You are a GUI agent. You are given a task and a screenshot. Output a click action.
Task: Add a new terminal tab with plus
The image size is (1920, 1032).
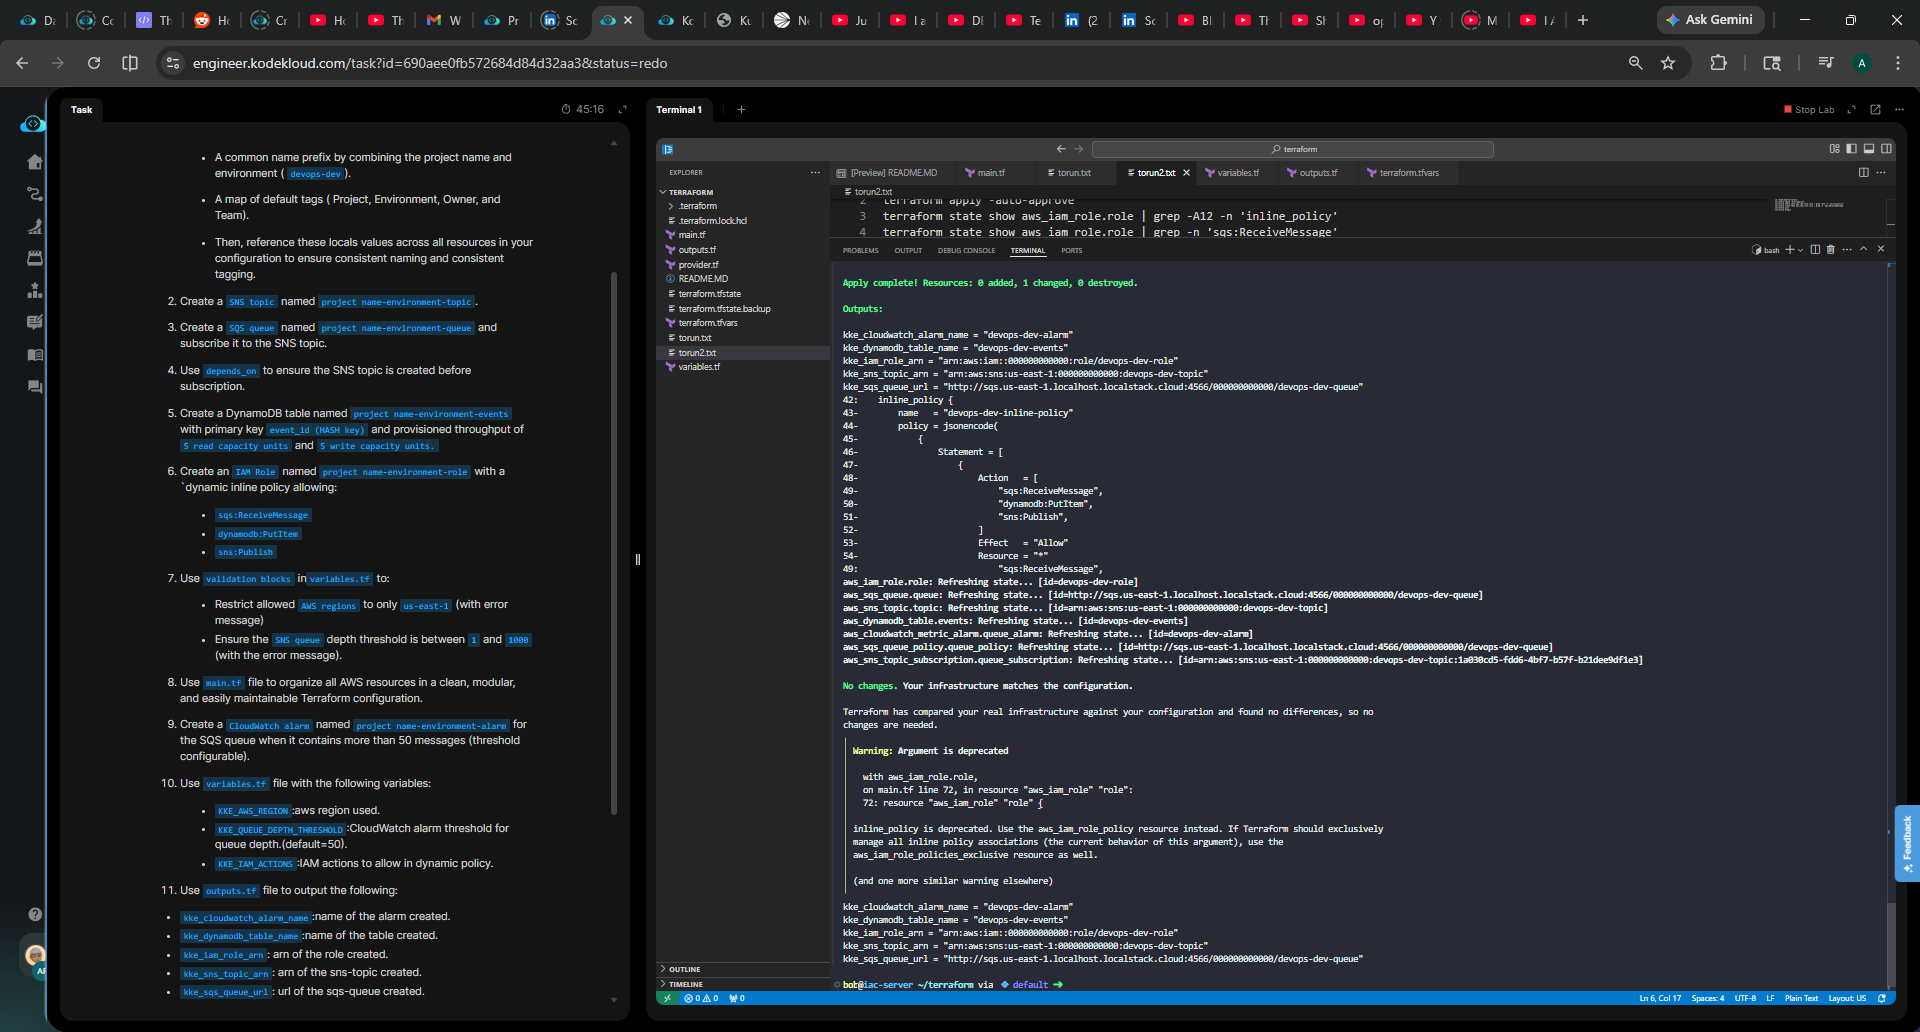pyautogui.click(x=741, y=110)
